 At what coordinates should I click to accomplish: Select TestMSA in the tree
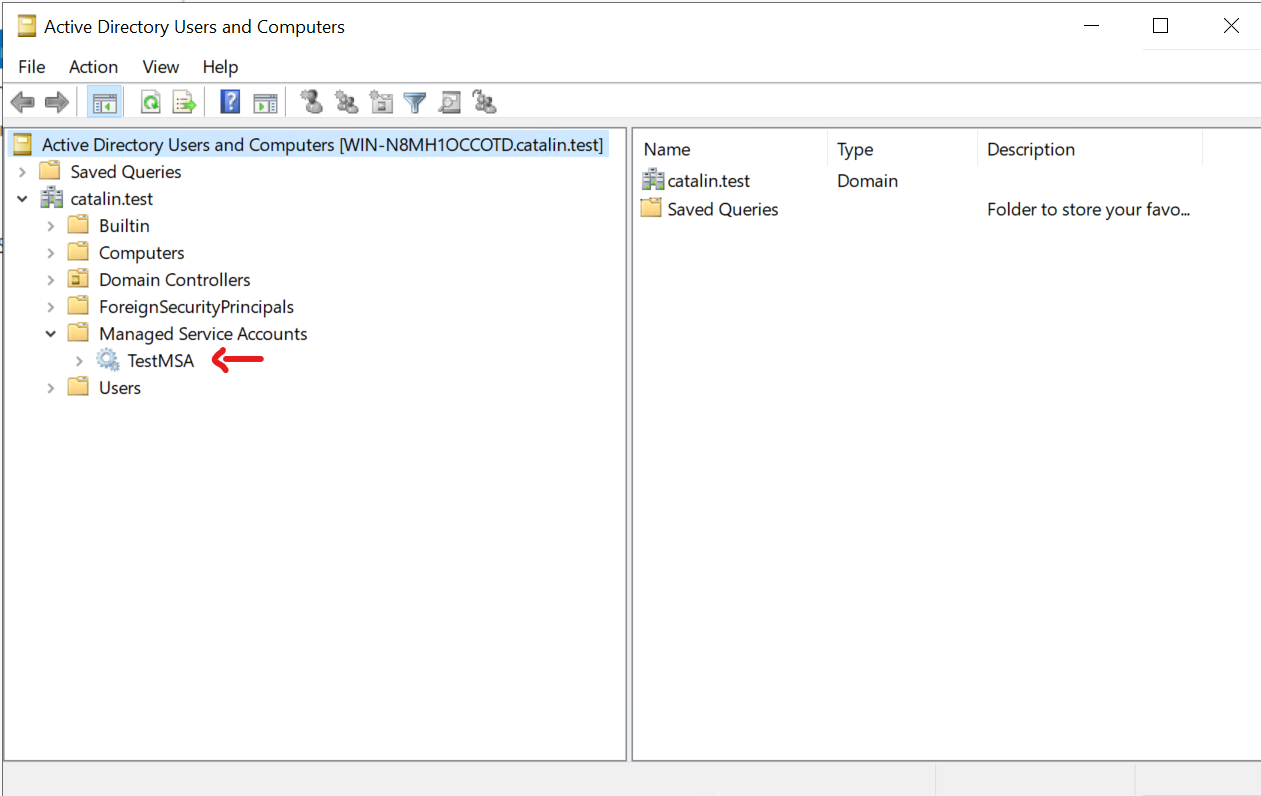point(160,361)
